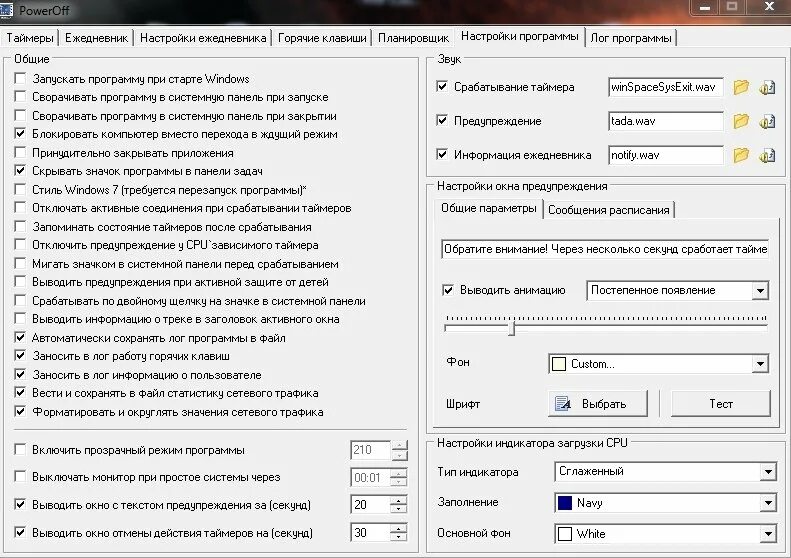Uncheck Выводить окно с текстом предупреждения
791x558 pixels.
point(20,505)
